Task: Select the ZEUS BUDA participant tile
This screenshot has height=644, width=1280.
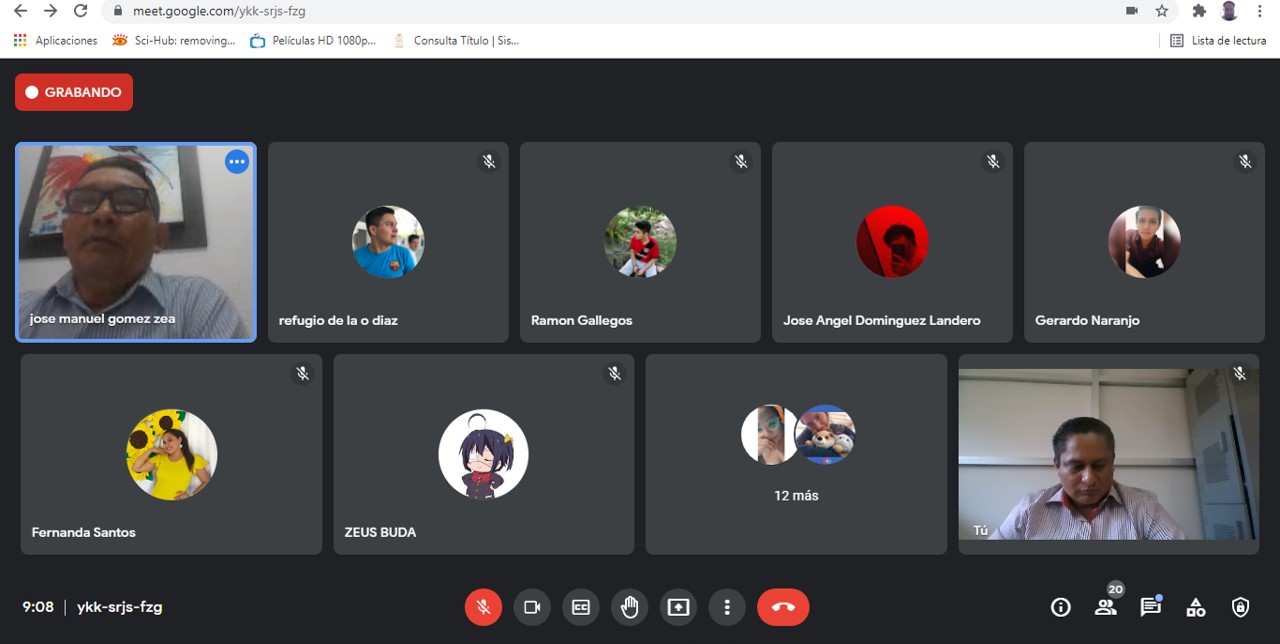Action: coord(483,454)
